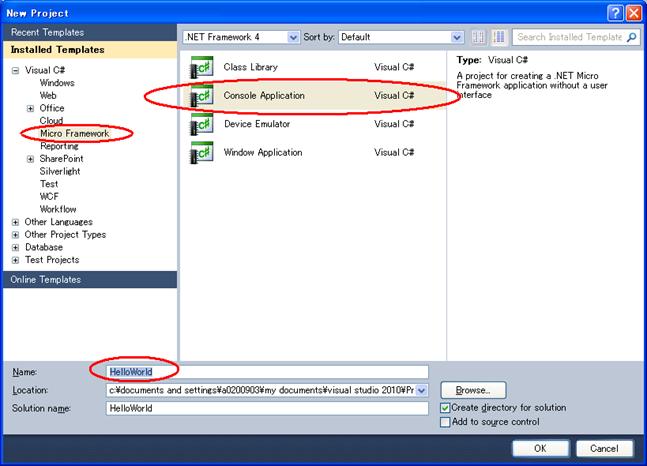Click the Solution name input field
This screenshot has width=647, height=466.
(267, 408)
